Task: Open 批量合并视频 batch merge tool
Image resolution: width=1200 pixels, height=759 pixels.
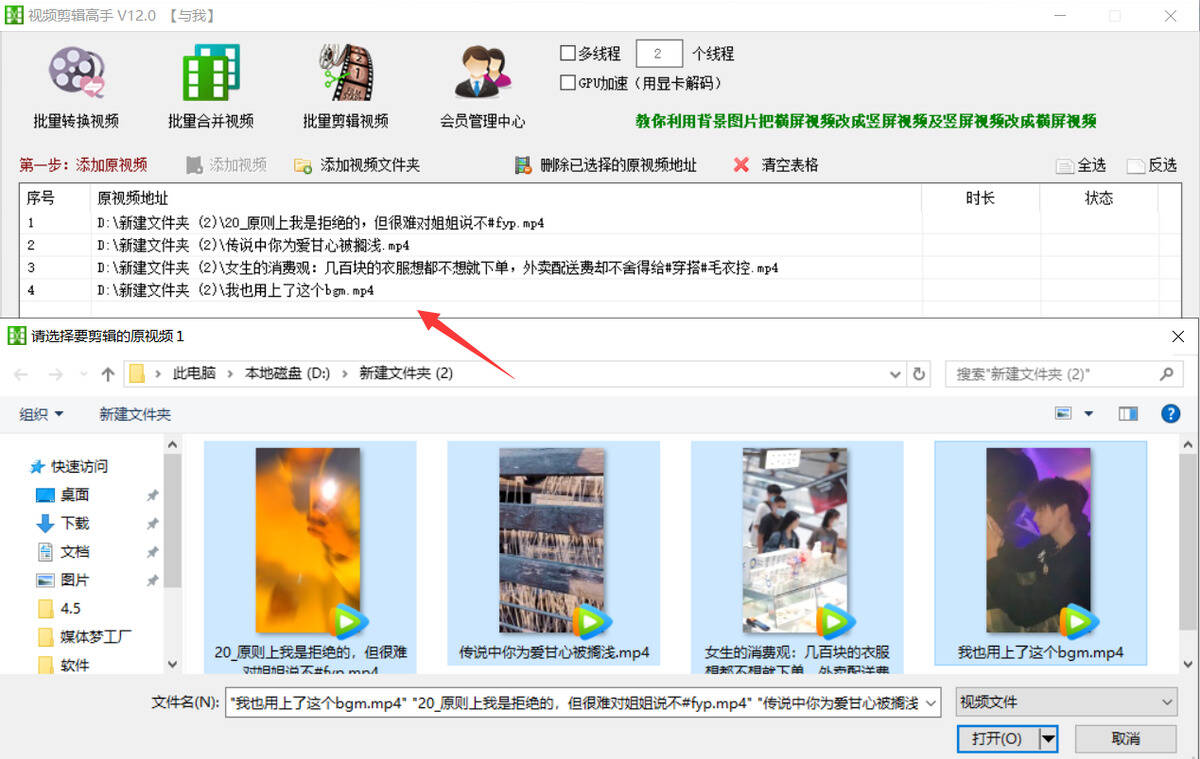Action: [x=210, y=74]
